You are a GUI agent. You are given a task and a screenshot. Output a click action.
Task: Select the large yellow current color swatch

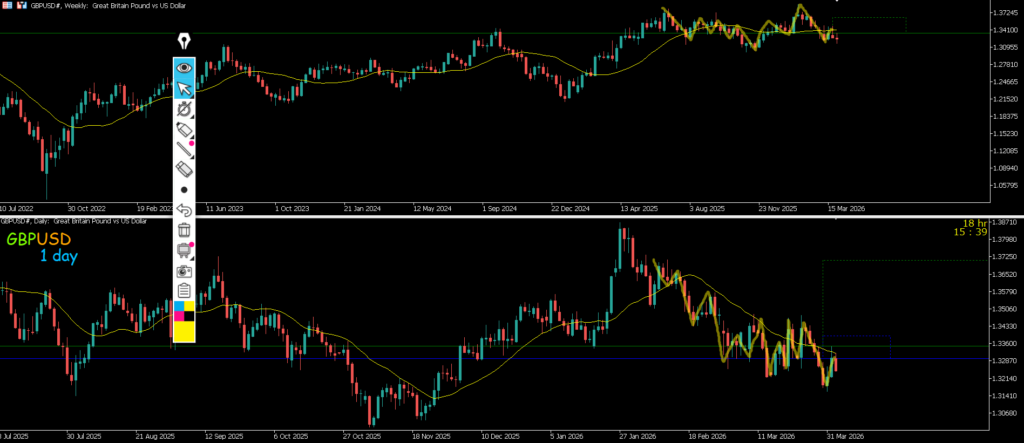[x=184, y=332]
